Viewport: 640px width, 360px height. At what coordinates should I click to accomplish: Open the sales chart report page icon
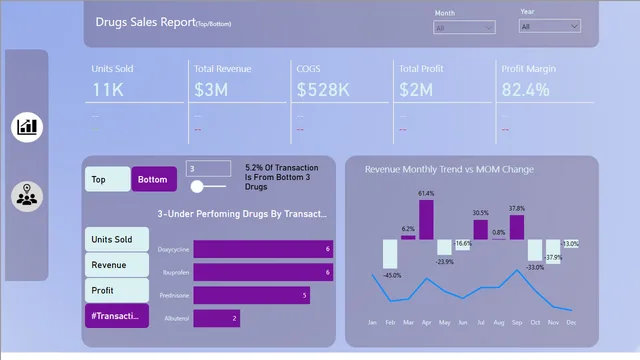27,127
